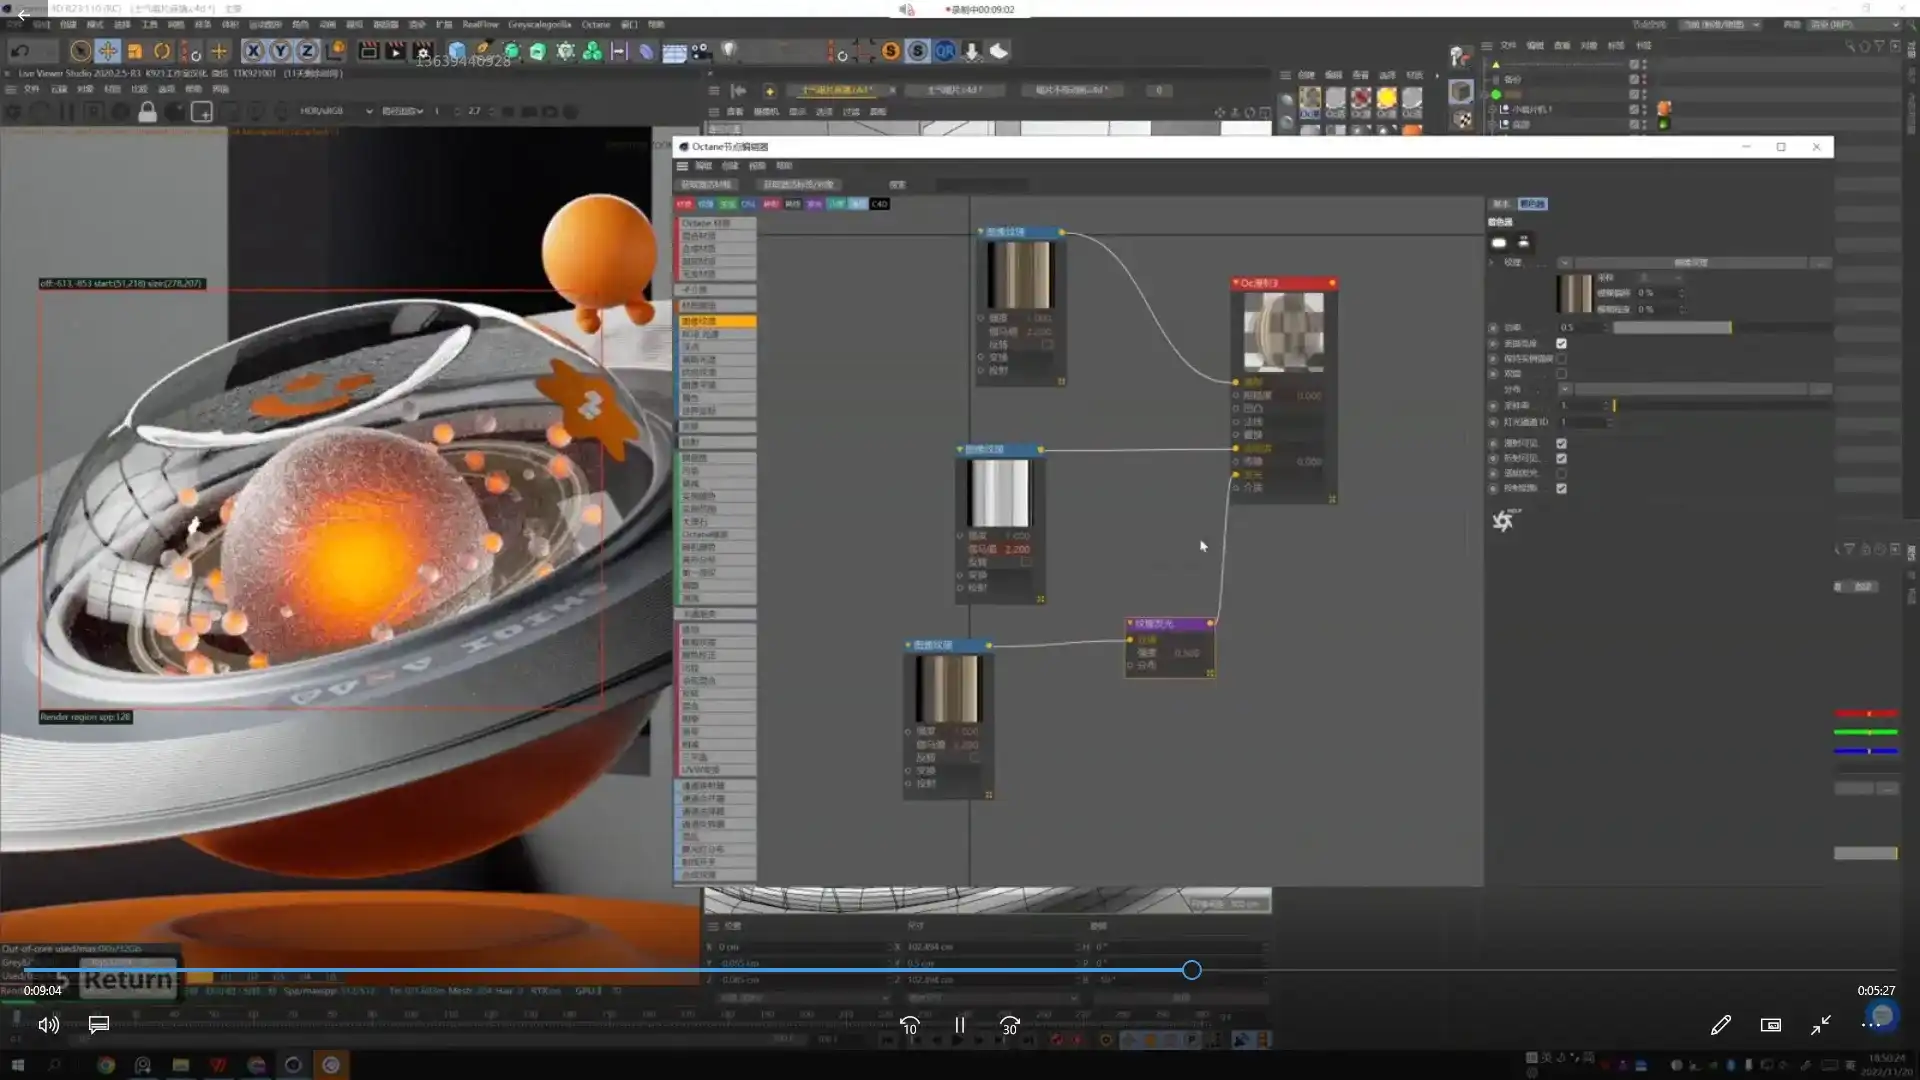1920x1080 pixels.
Task: Click the light bulb icon in toolbar
Action: click(x=729, y=50)
